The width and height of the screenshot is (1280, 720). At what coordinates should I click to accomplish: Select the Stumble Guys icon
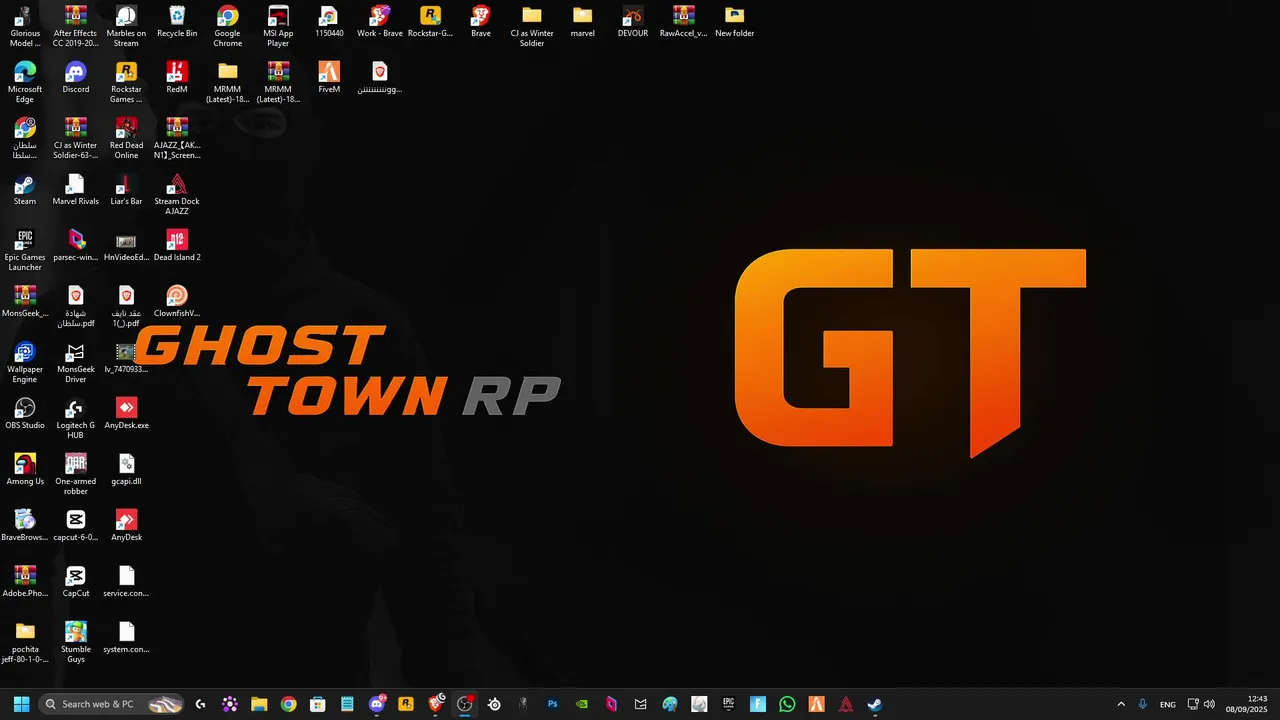pyautogui.click(x=75, y=642)
